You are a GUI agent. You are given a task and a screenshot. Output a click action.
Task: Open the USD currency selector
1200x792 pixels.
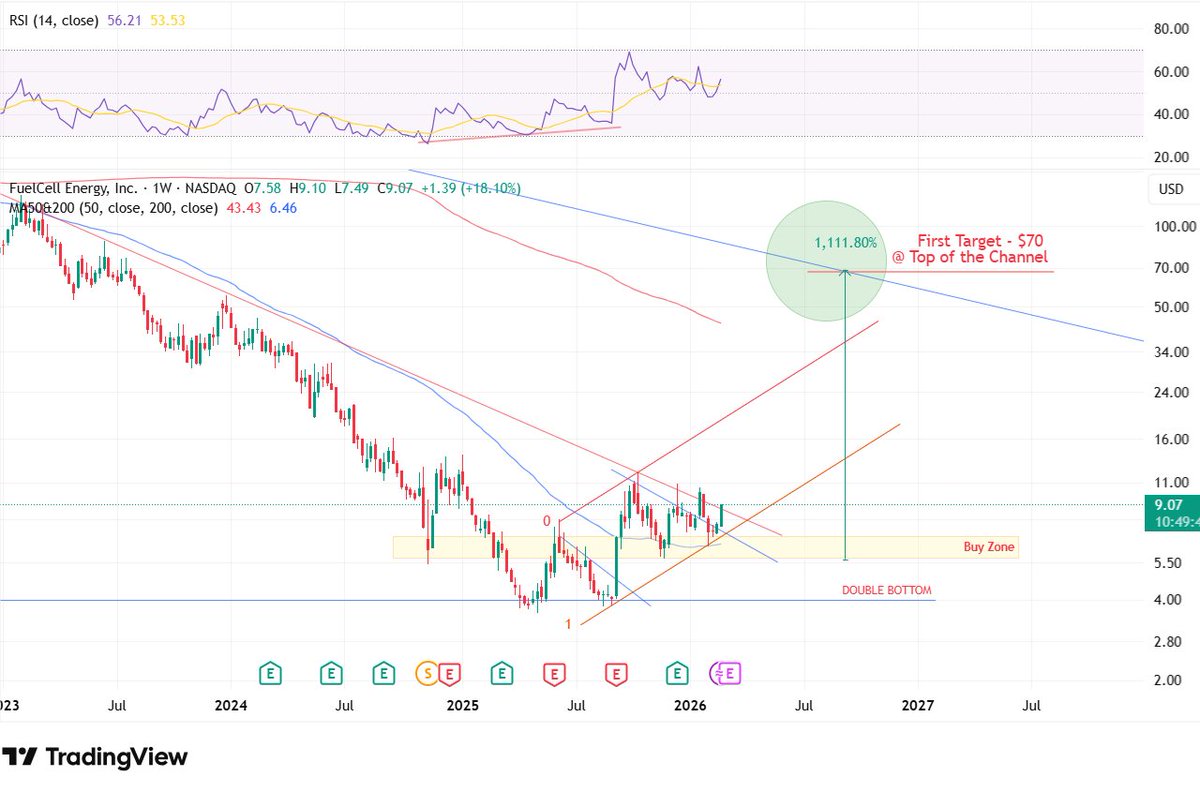click(1171, 190)
